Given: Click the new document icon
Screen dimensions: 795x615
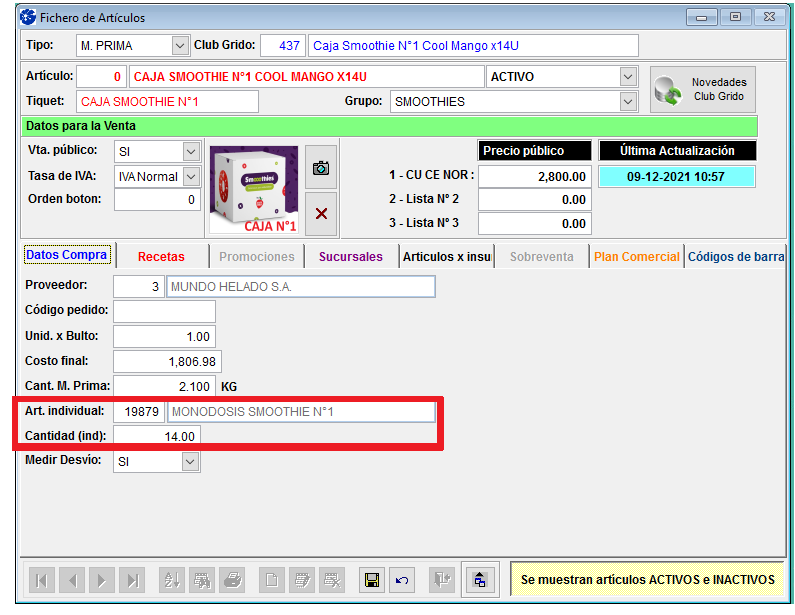Looking at the screenshot, I should pyautogui.click(x=271, y=580).
